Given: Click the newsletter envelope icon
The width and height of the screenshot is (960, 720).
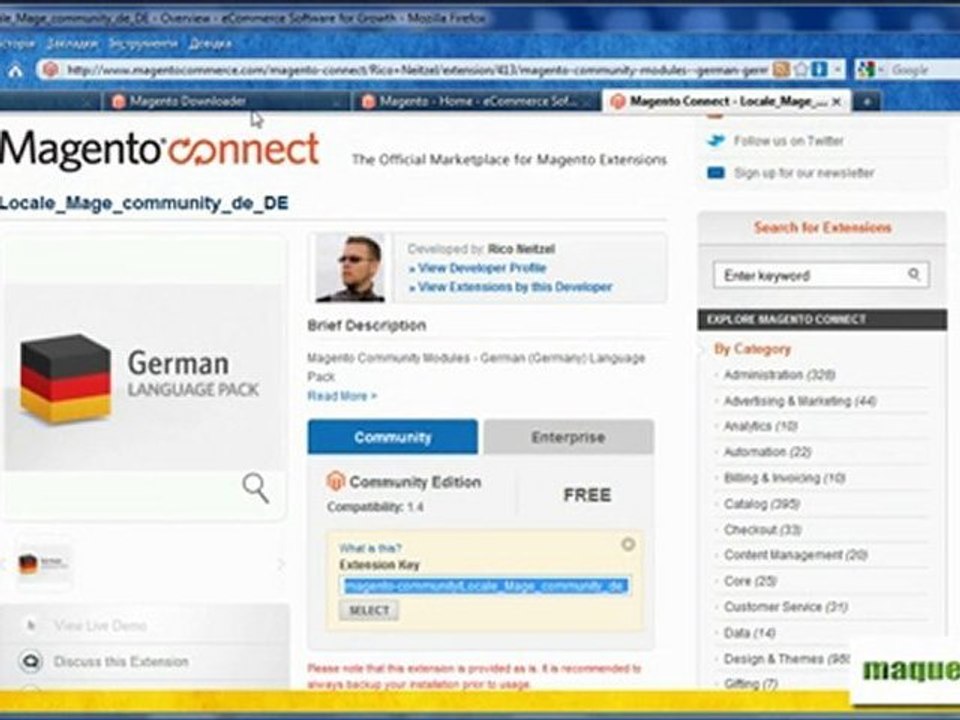Looking at the screenshot, I should click(715, 173).
